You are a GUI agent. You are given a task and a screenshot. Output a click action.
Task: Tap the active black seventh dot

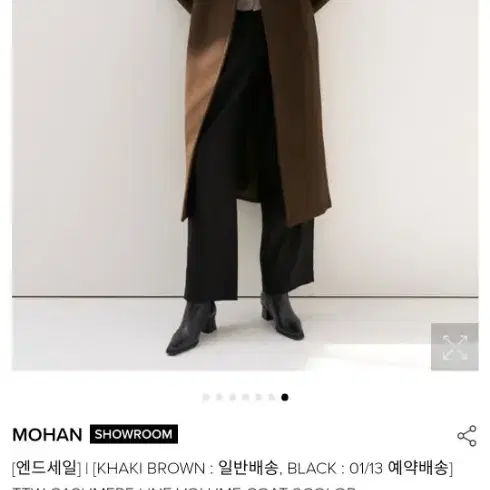[285, 397]
